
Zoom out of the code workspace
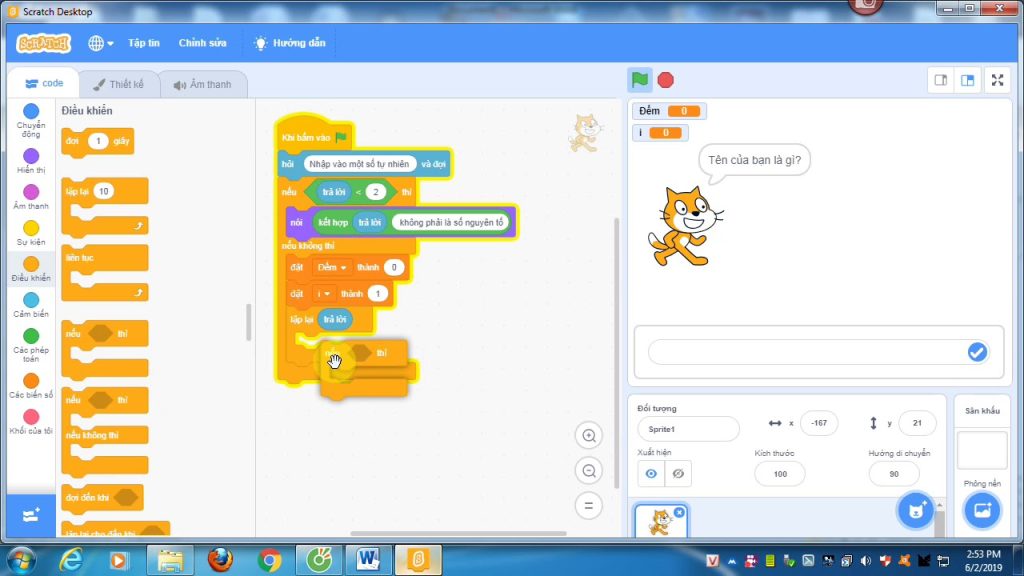589,471
